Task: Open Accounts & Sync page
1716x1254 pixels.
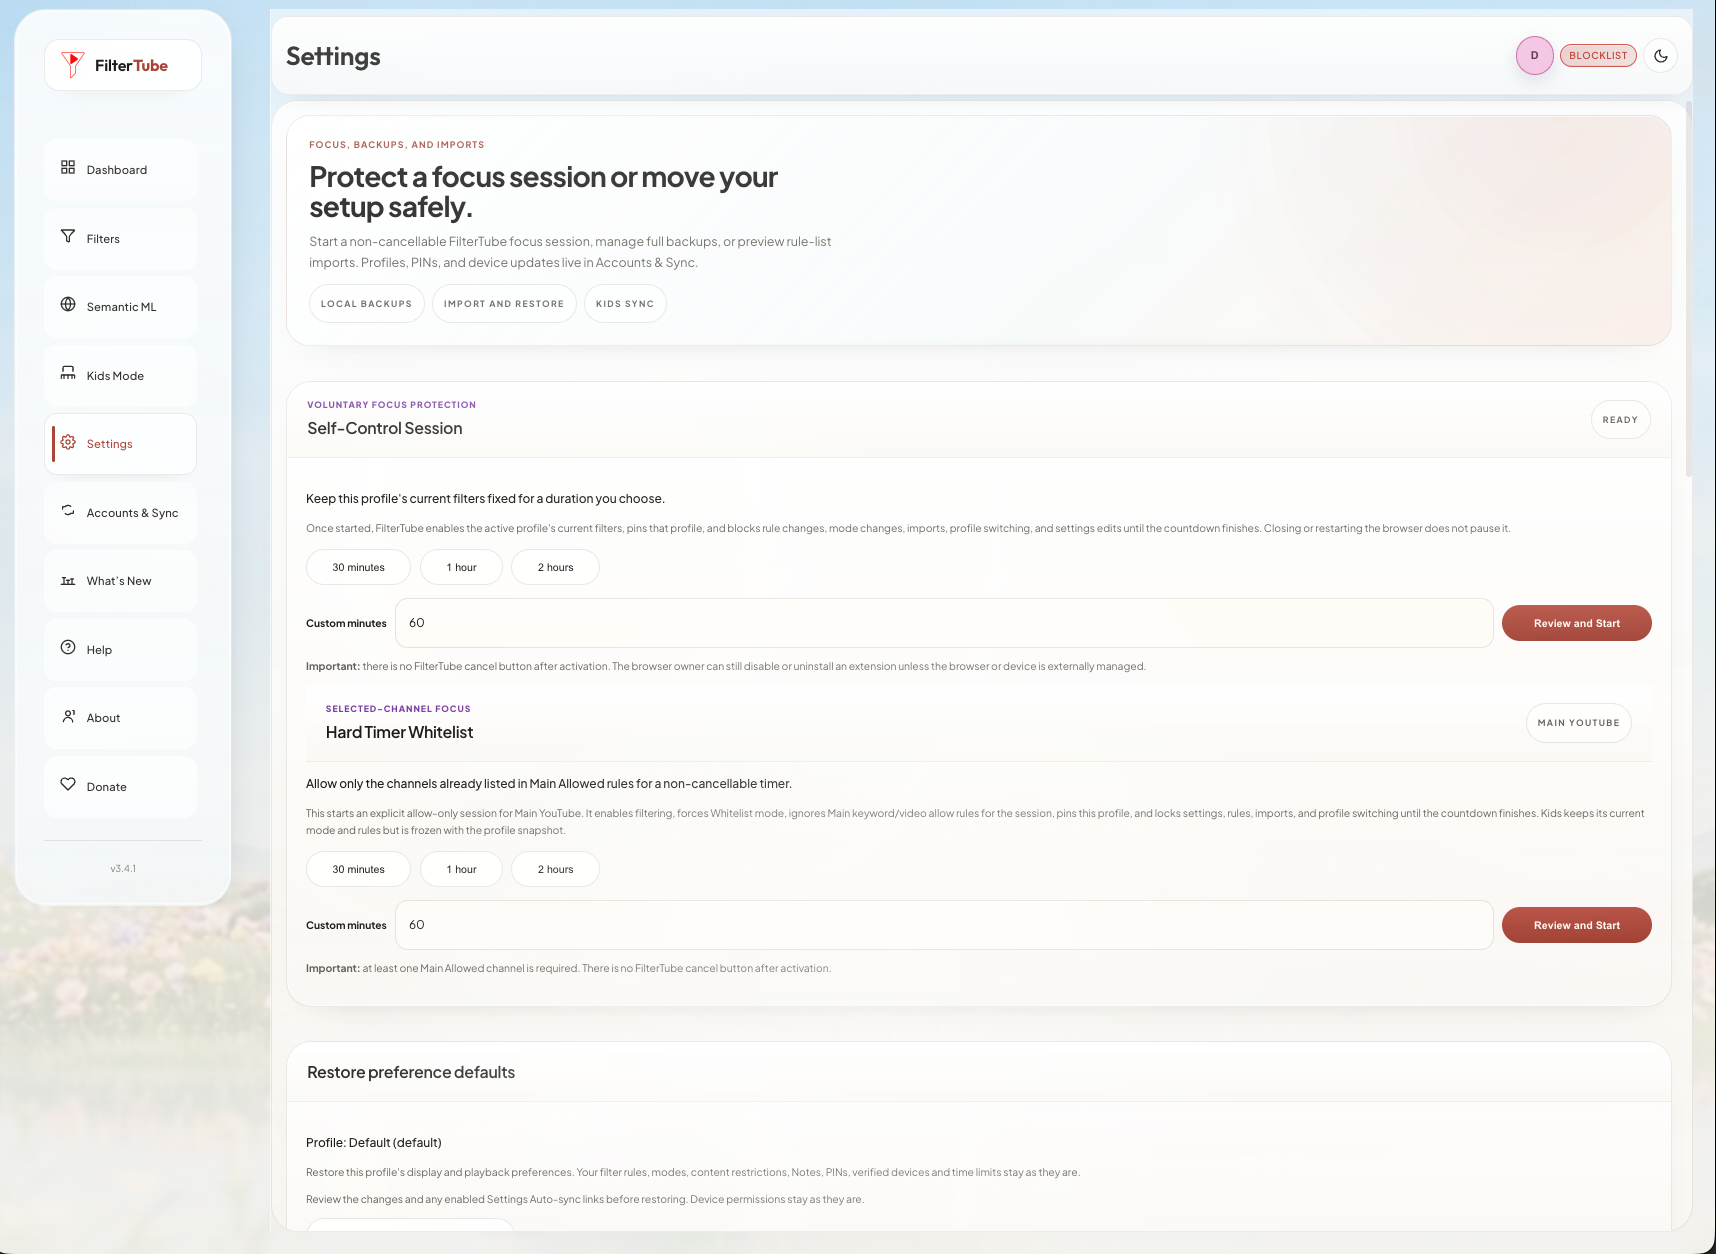Action: [x=120, y=513]
